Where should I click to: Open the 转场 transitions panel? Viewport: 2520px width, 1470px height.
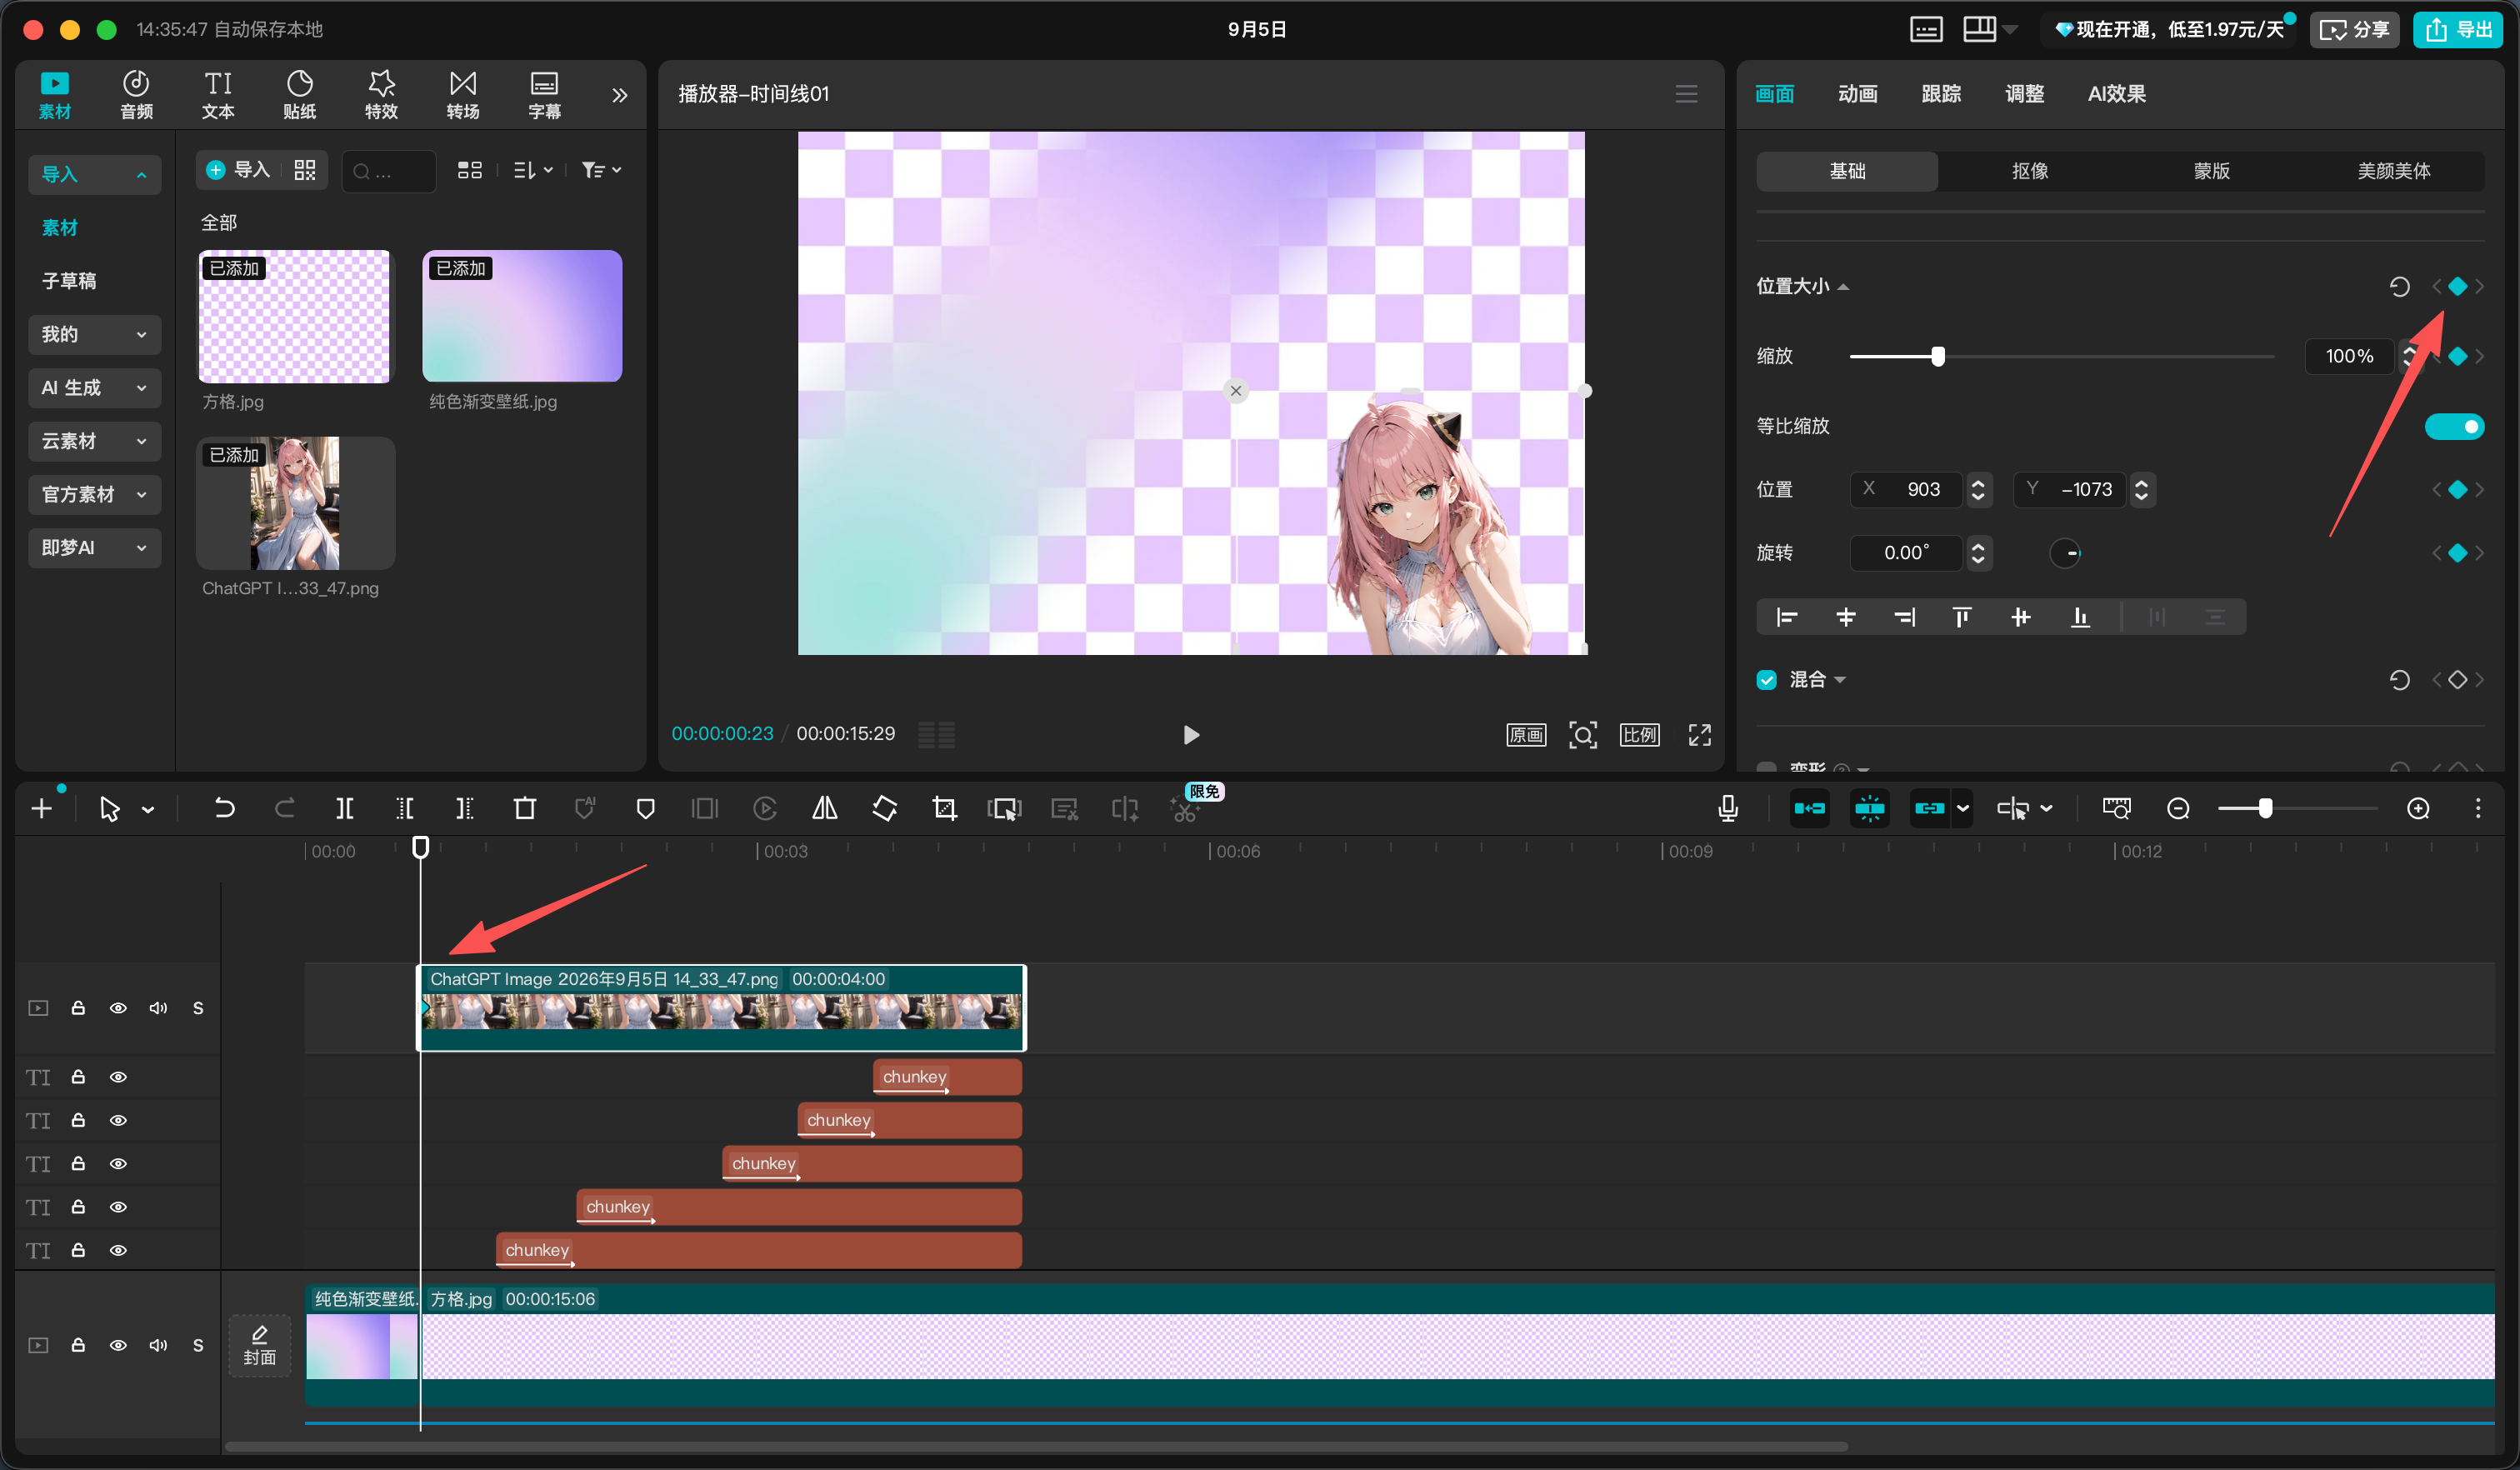click(x=463, y=95)
